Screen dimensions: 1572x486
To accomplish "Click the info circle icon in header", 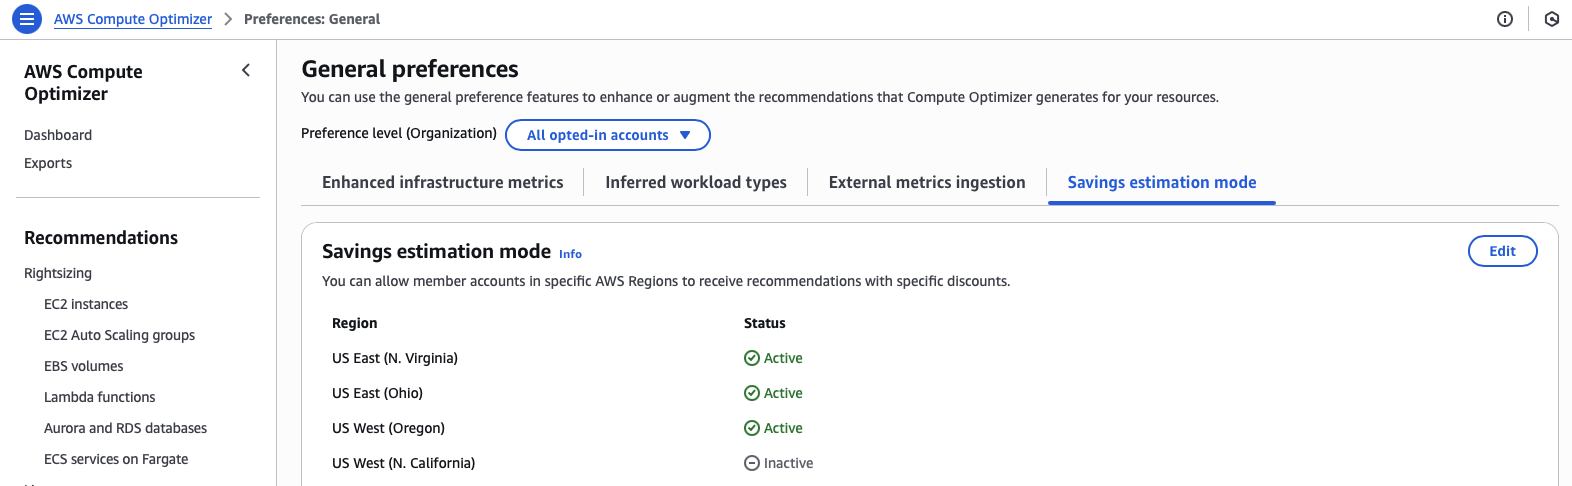I will 1504,19.
